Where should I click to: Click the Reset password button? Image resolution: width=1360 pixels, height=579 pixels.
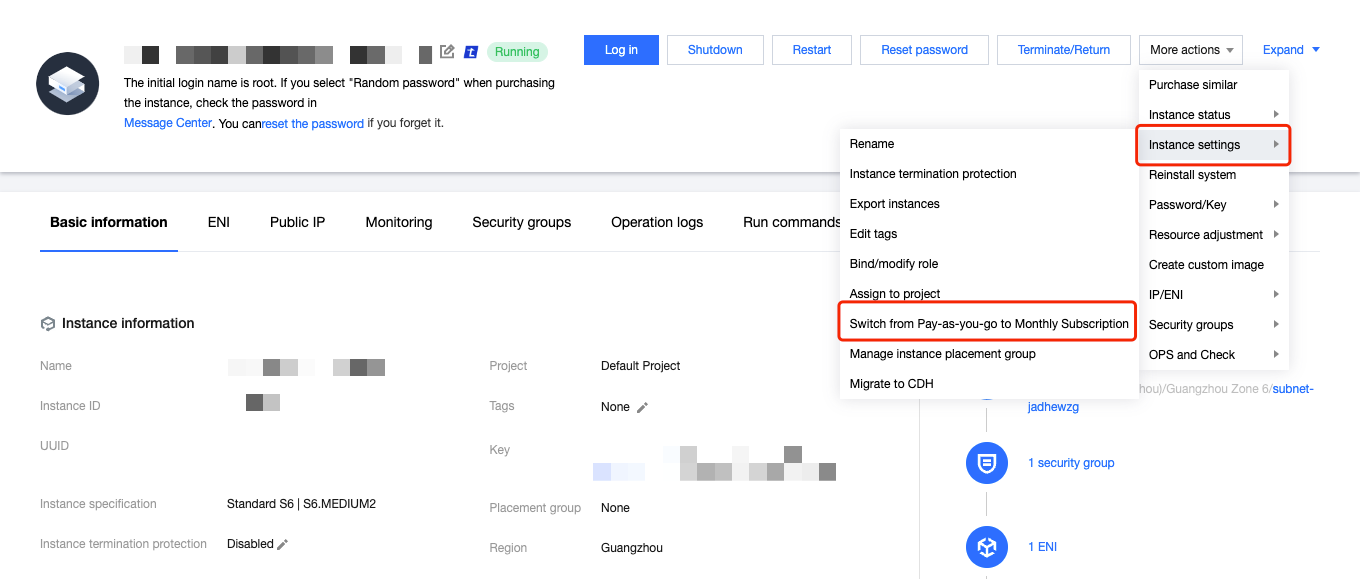click(x=924, y=50)
